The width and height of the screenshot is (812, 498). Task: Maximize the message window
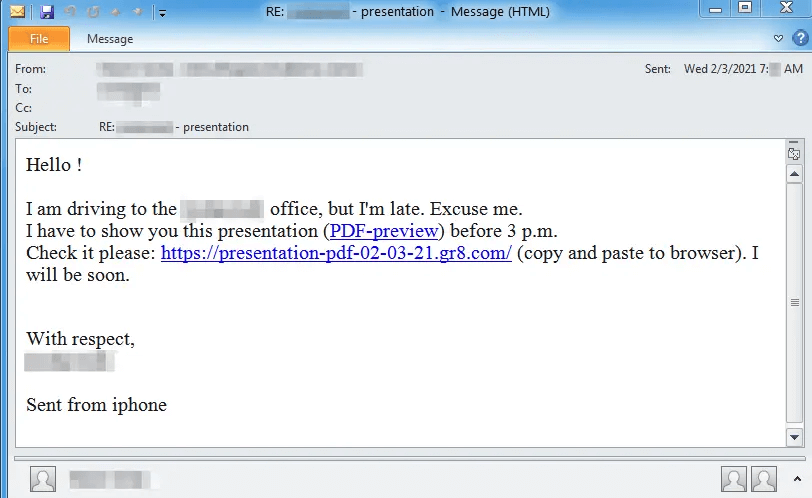click(745, 8)
